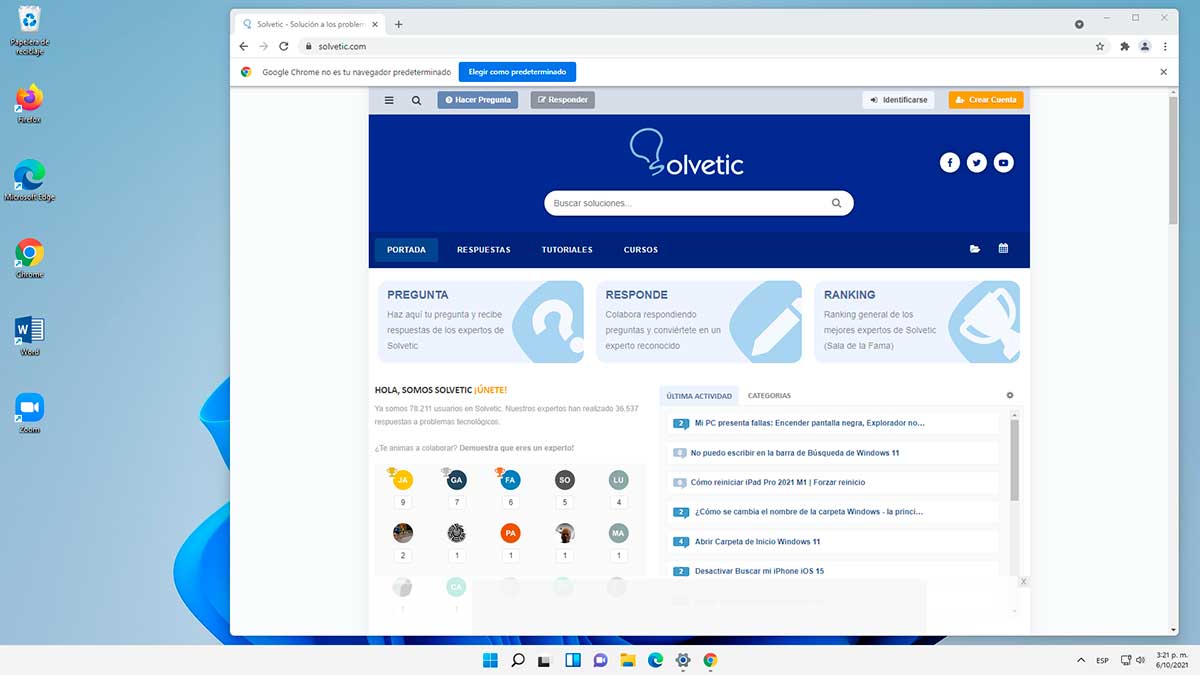Open the Windows Start menu

[x=490, y=660]
